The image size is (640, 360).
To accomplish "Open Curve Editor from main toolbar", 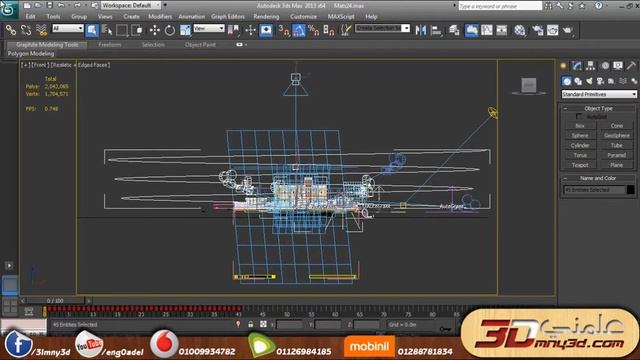I will (487, 30).
